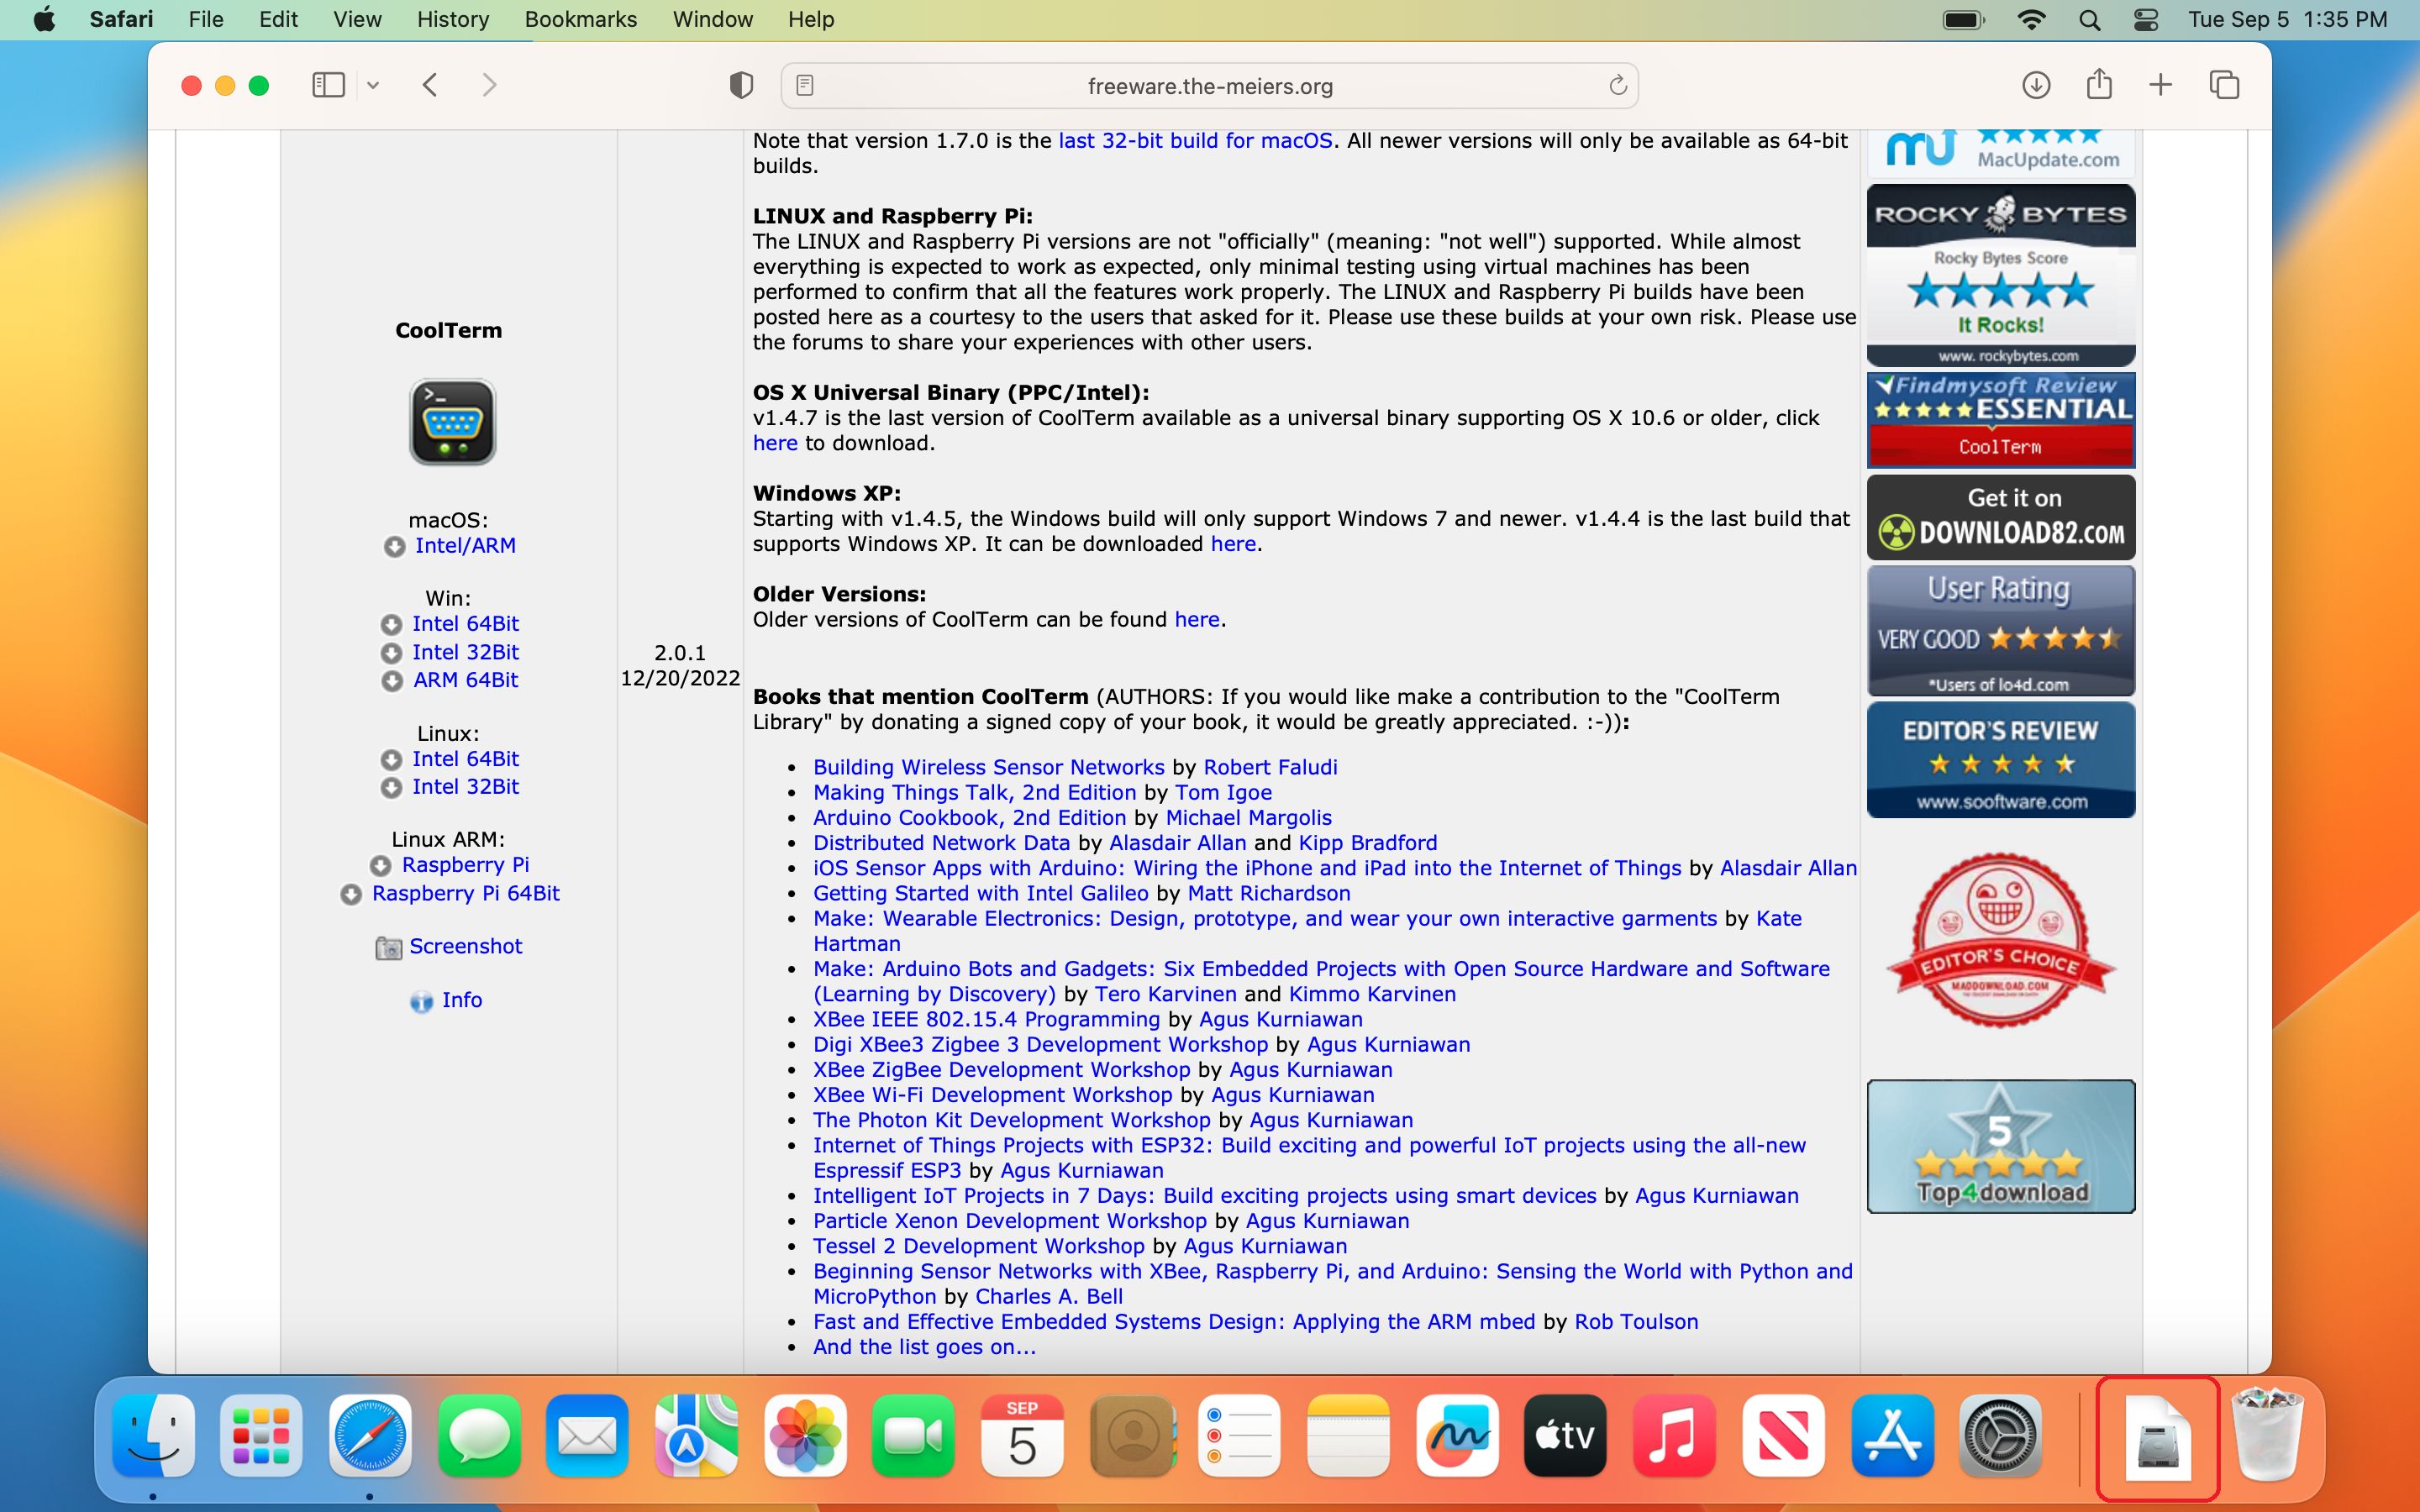This screenshot has height=1512, width=2420.
Task: Open a new tab with plus button
Action: point(2161,85)
